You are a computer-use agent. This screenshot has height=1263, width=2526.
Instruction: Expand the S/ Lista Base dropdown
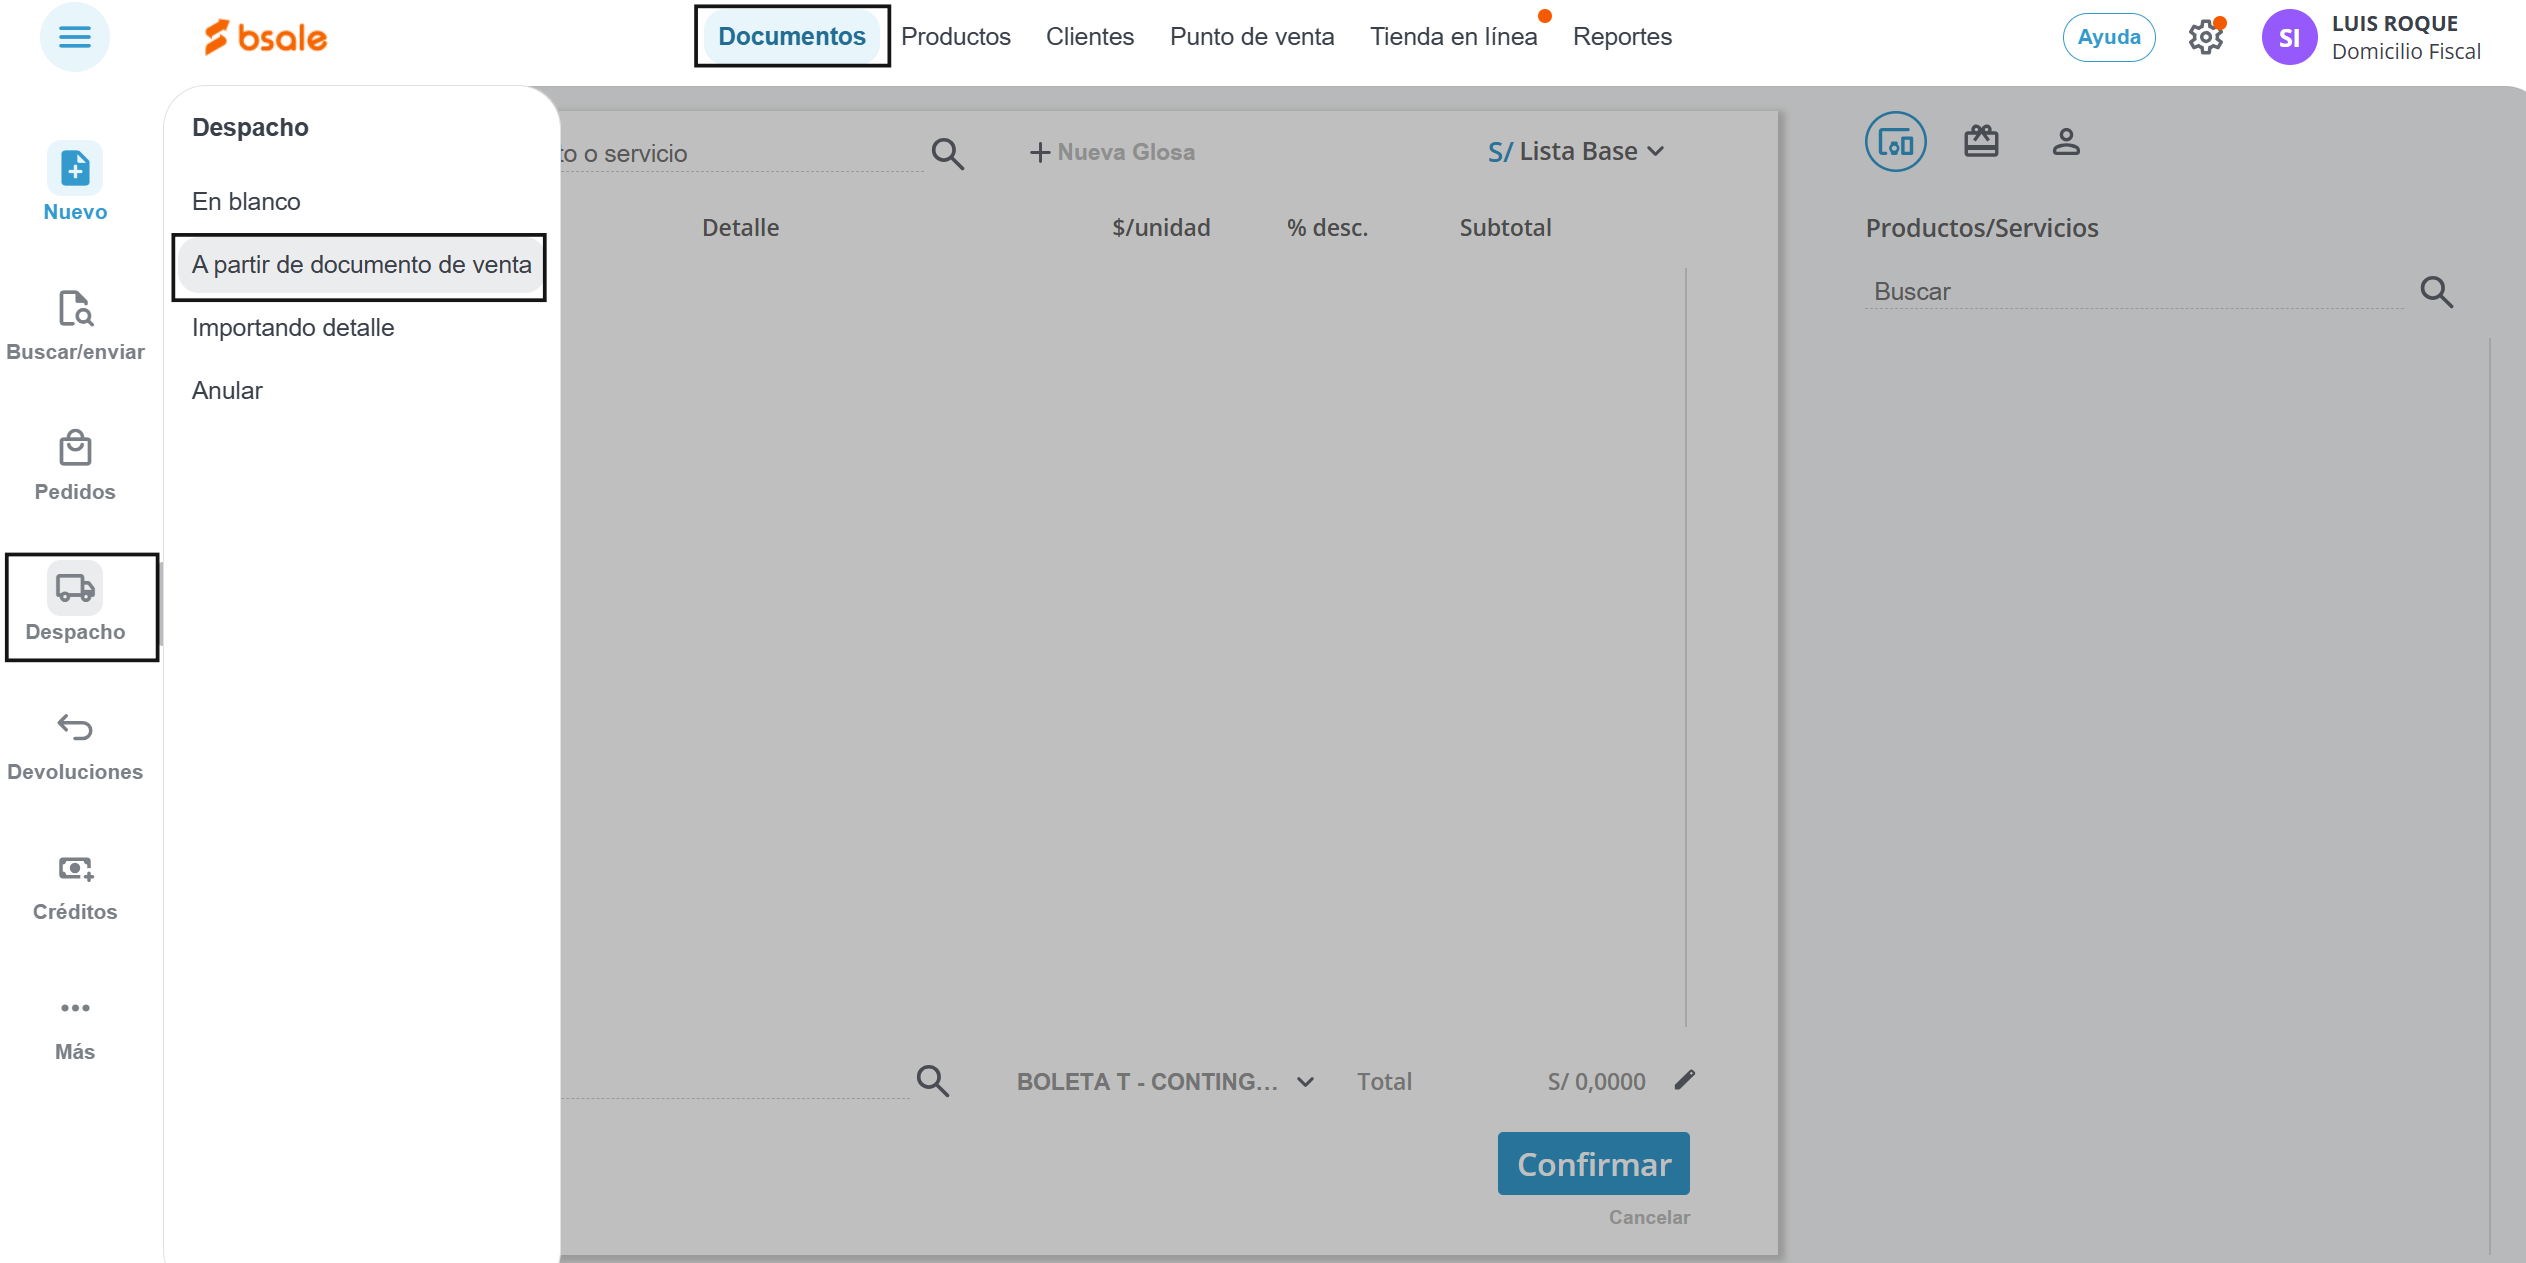click(1575, 152)
